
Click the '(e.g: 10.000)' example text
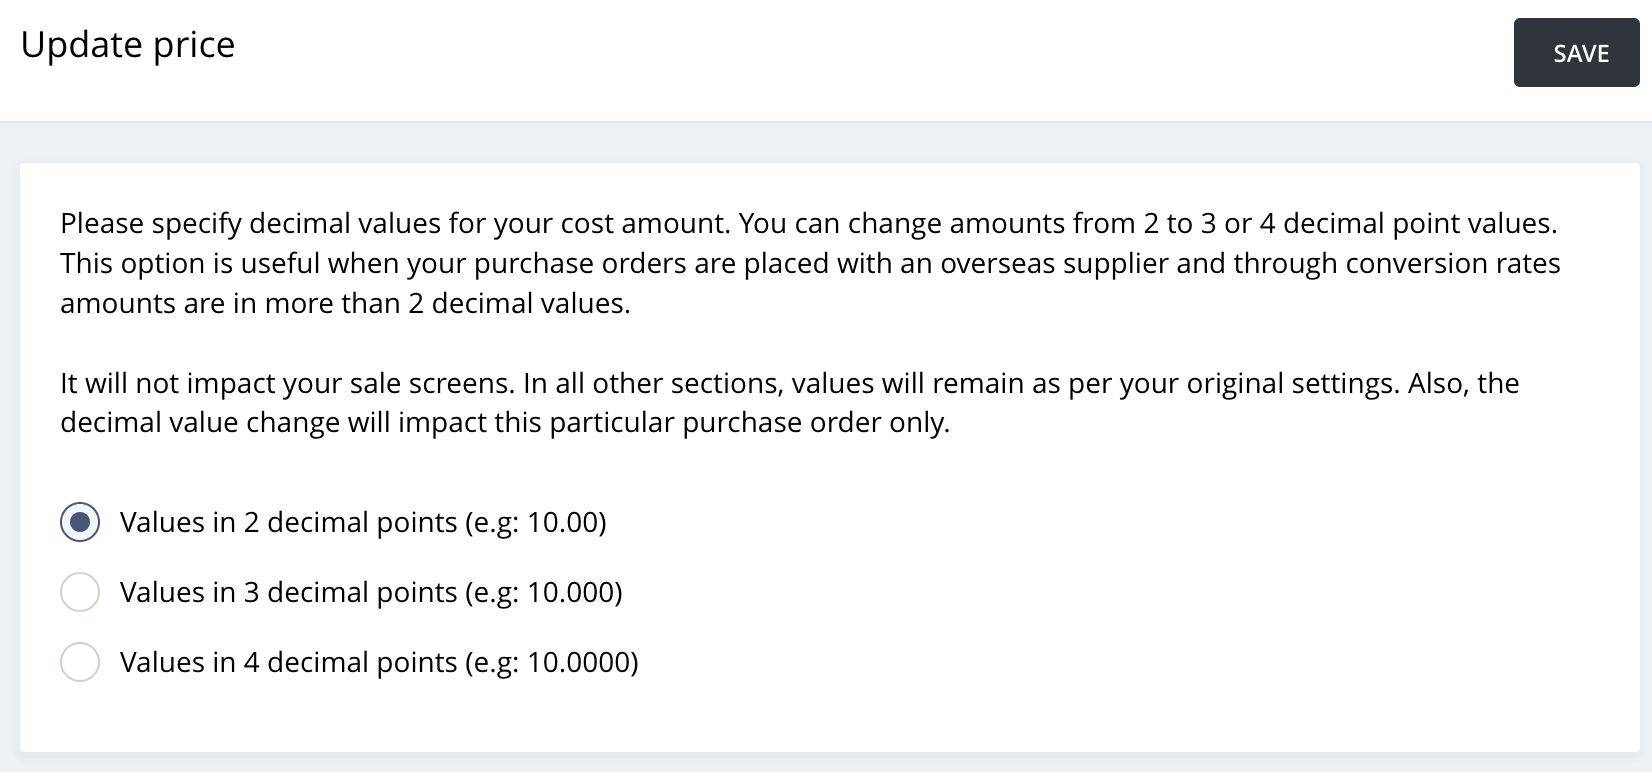pos(544,592)
